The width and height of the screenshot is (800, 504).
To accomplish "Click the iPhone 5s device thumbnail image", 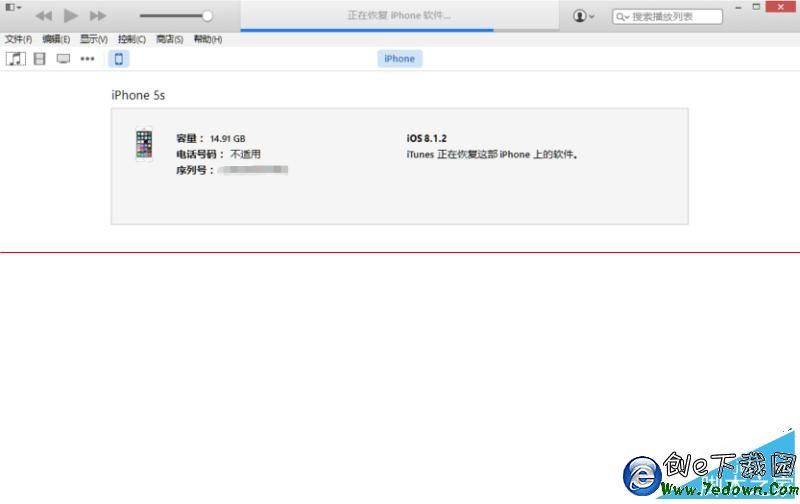I will pos(144,144).
